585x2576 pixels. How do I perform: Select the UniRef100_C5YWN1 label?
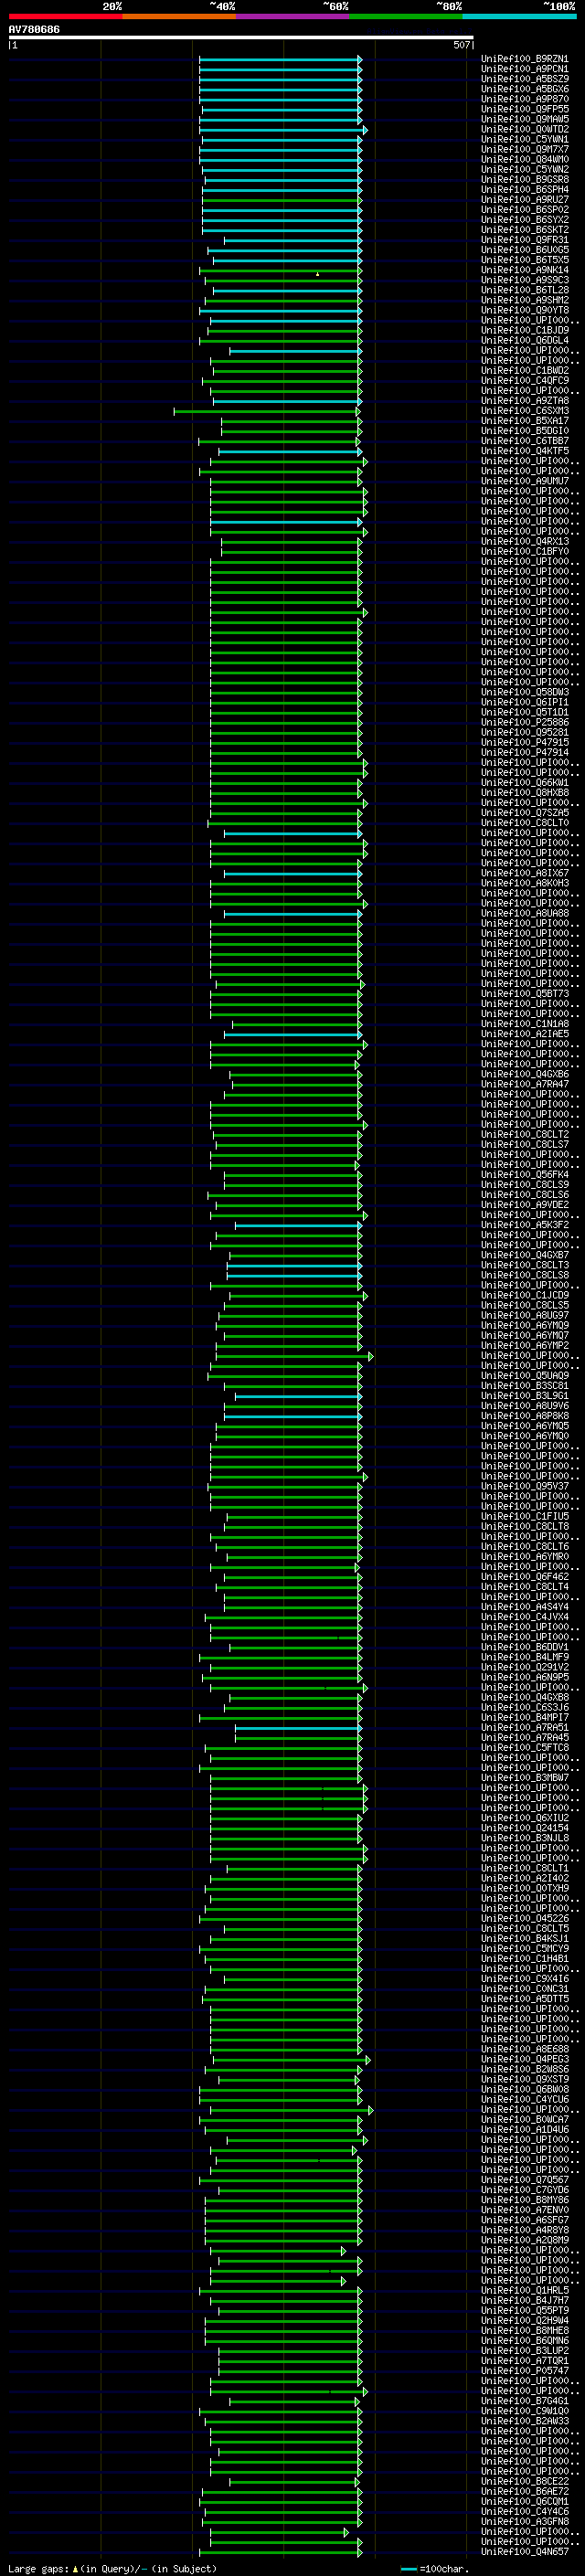(x=524, y=140)
